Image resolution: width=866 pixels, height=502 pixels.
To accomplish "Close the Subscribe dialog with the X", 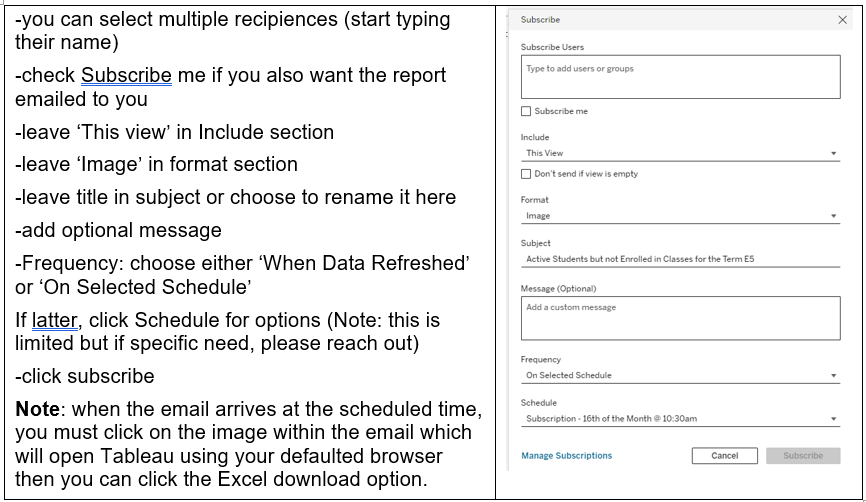I will pyautogui.click(x=841, y=19).
